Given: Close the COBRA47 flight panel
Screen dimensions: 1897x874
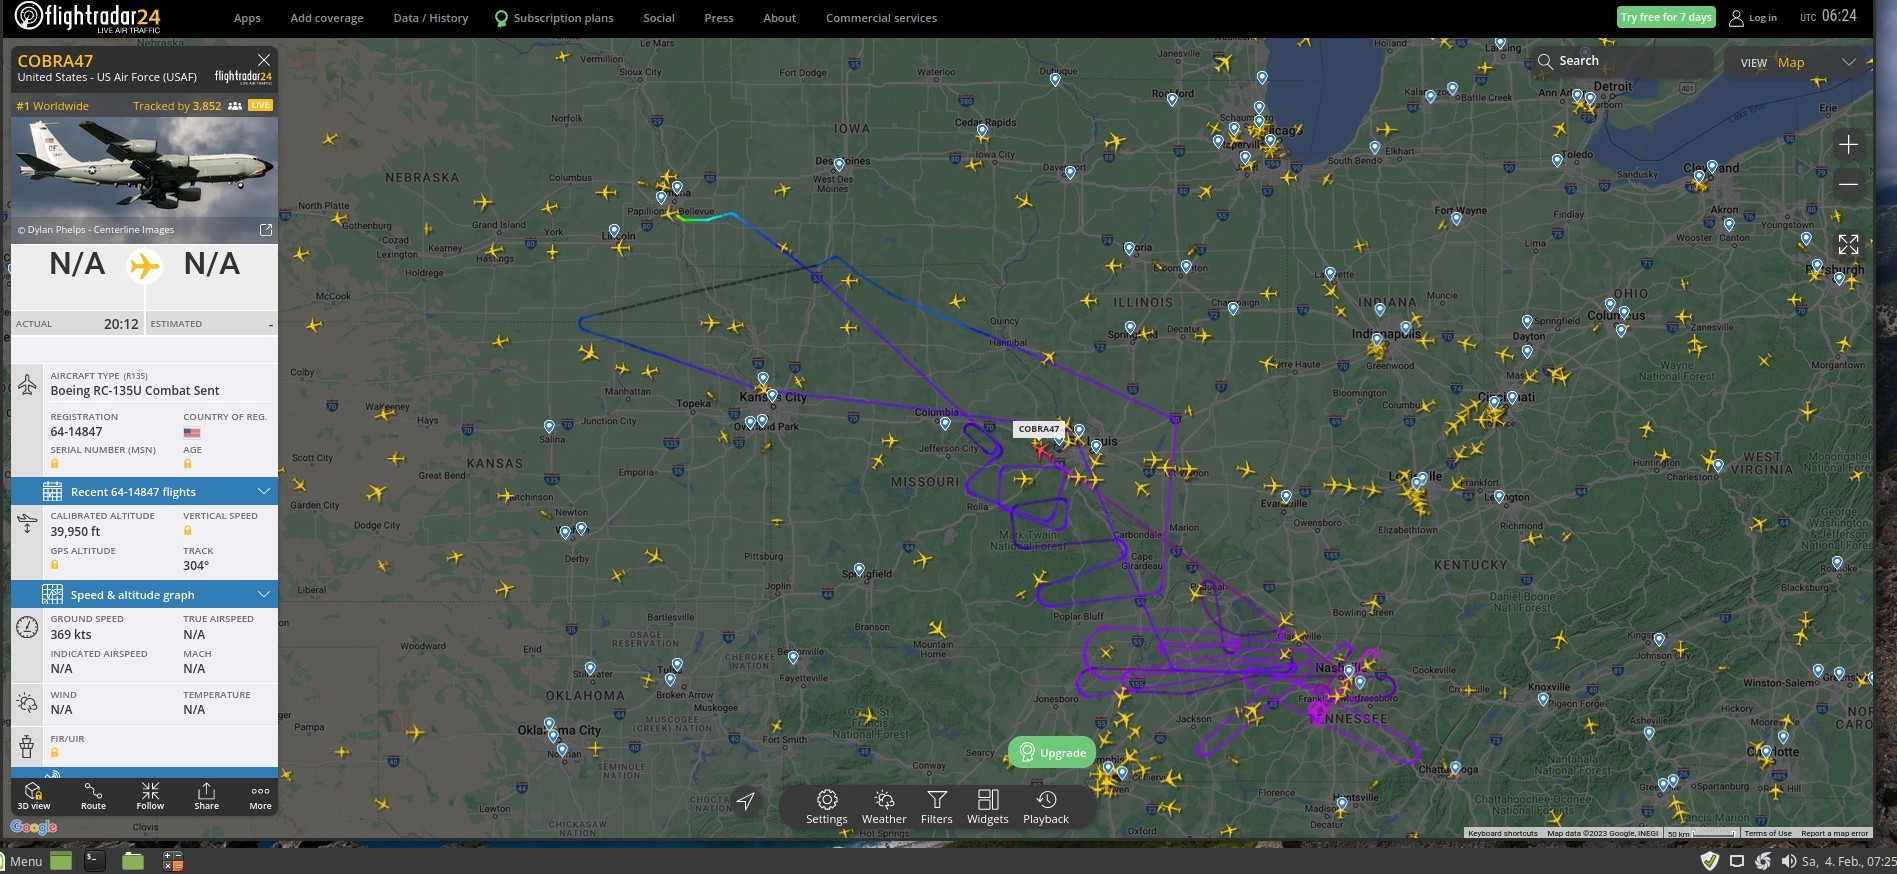Looking at the screenshot, I should 264,61.
